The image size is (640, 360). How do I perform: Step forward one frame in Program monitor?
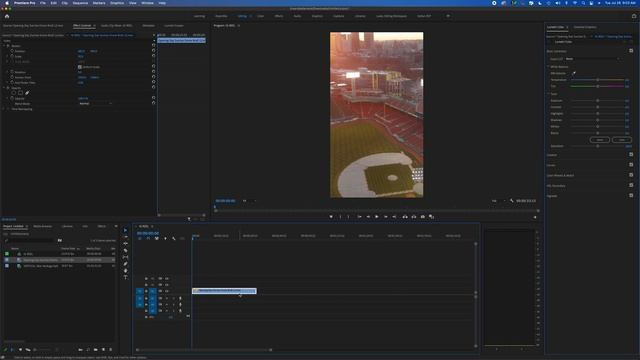pos(385,217)
